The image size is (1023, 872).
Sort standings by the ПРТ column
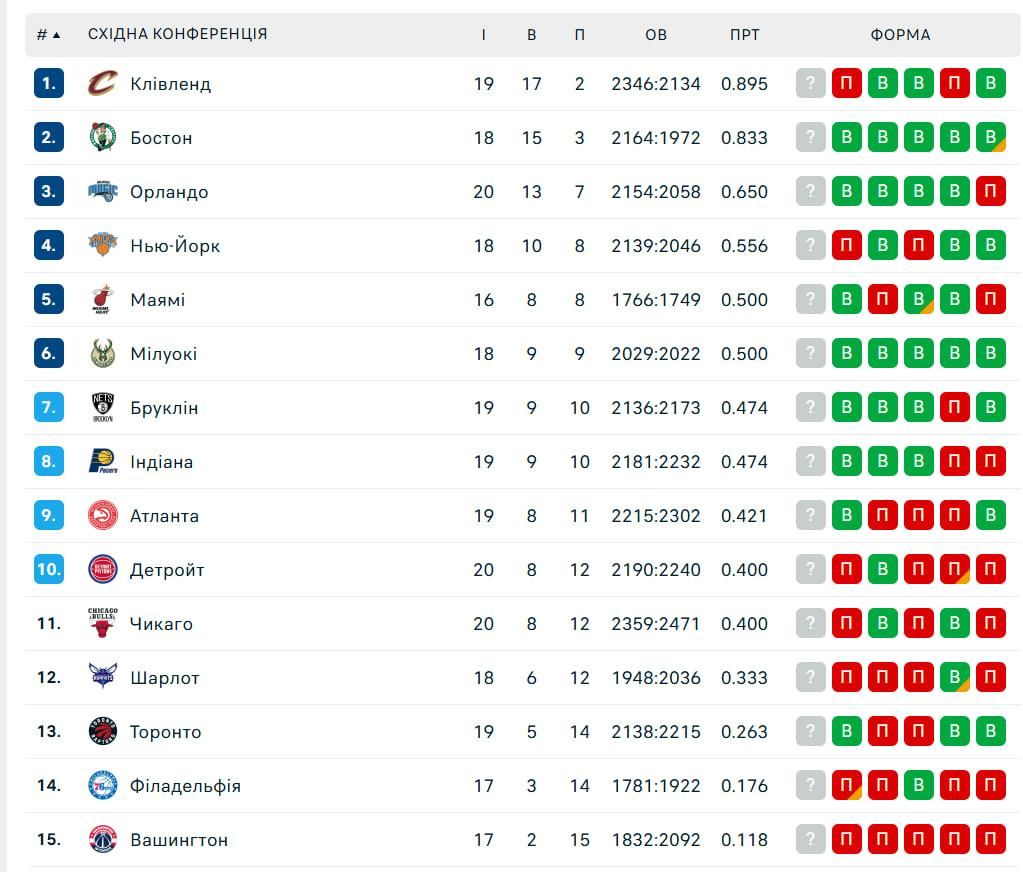pos(744,34)
